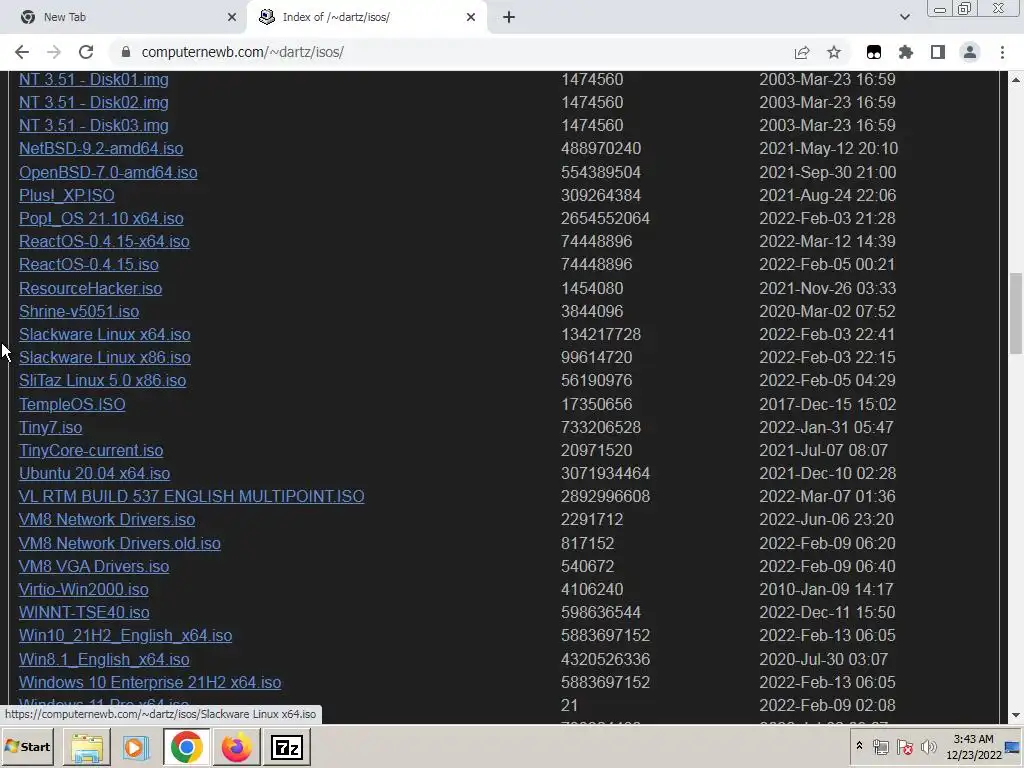Open File Explorer from the taskbar
The height and width of the screenshot is (768, 1024).
87,747
